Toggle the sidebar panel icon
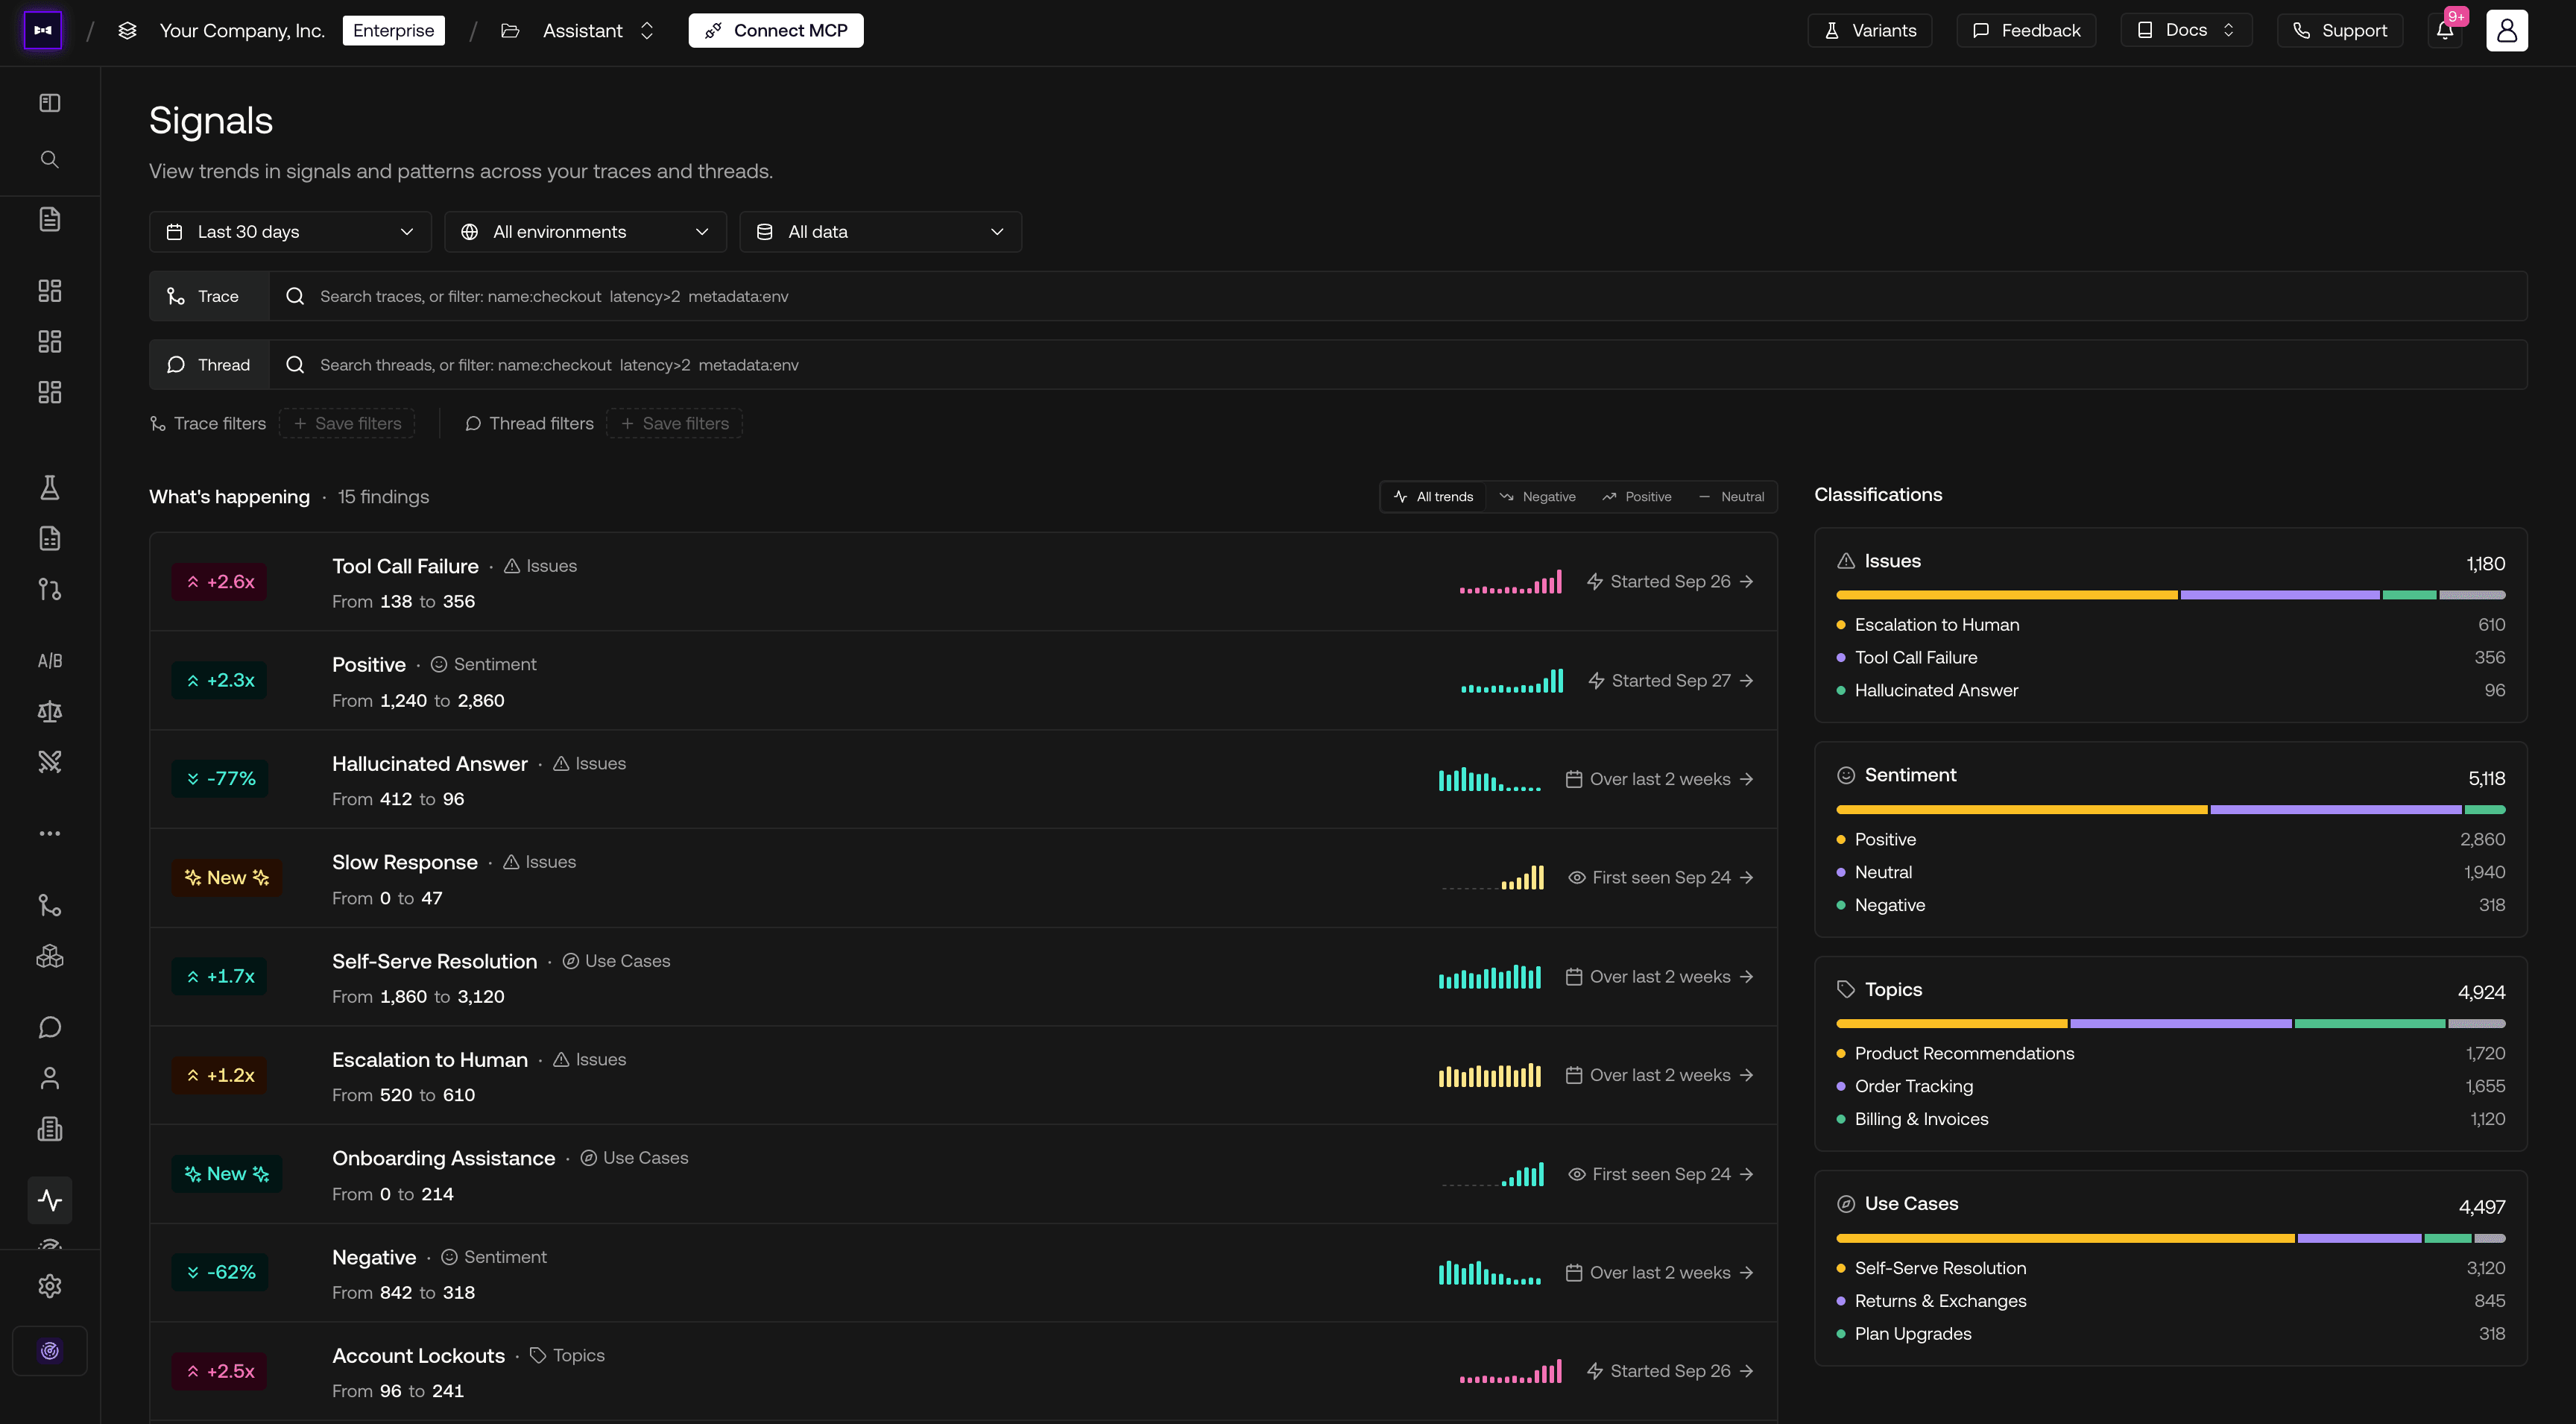 pyautogui.click(x=49, y=103)
